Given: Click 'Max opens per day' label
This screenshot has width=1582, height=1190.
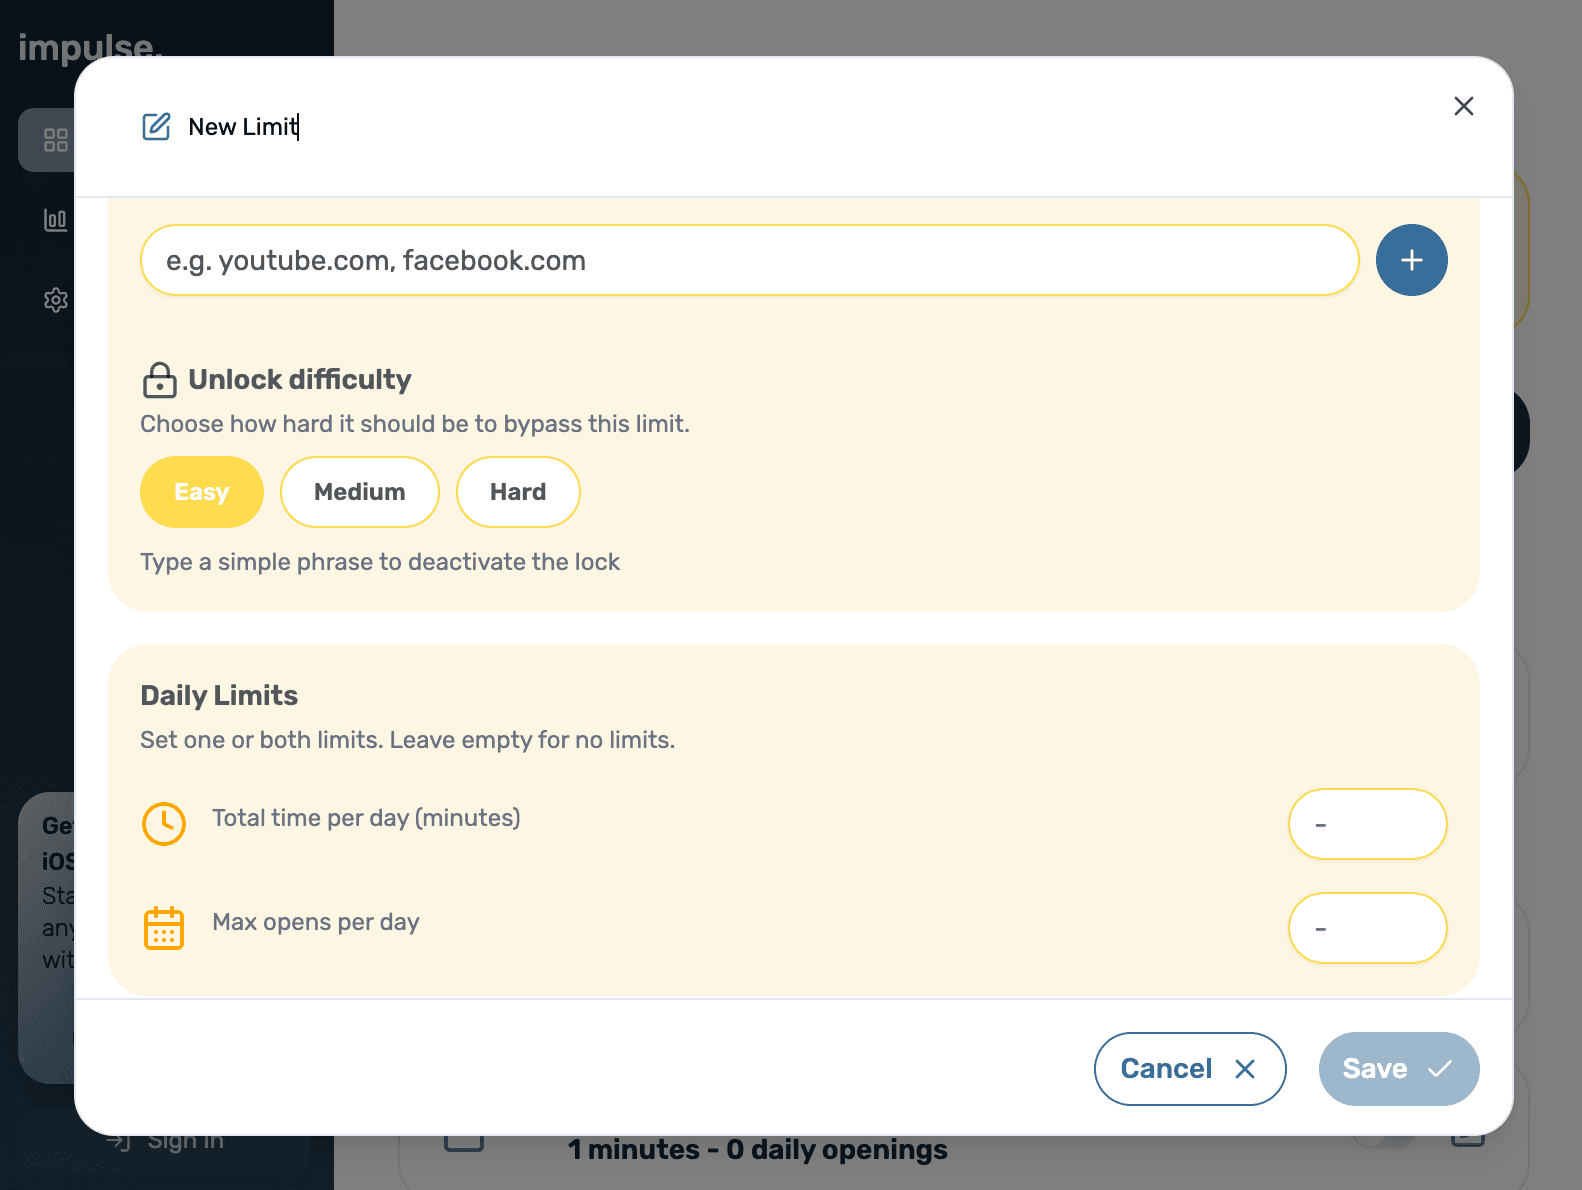Looking at the screenshot, I should [x=316, y=922].
